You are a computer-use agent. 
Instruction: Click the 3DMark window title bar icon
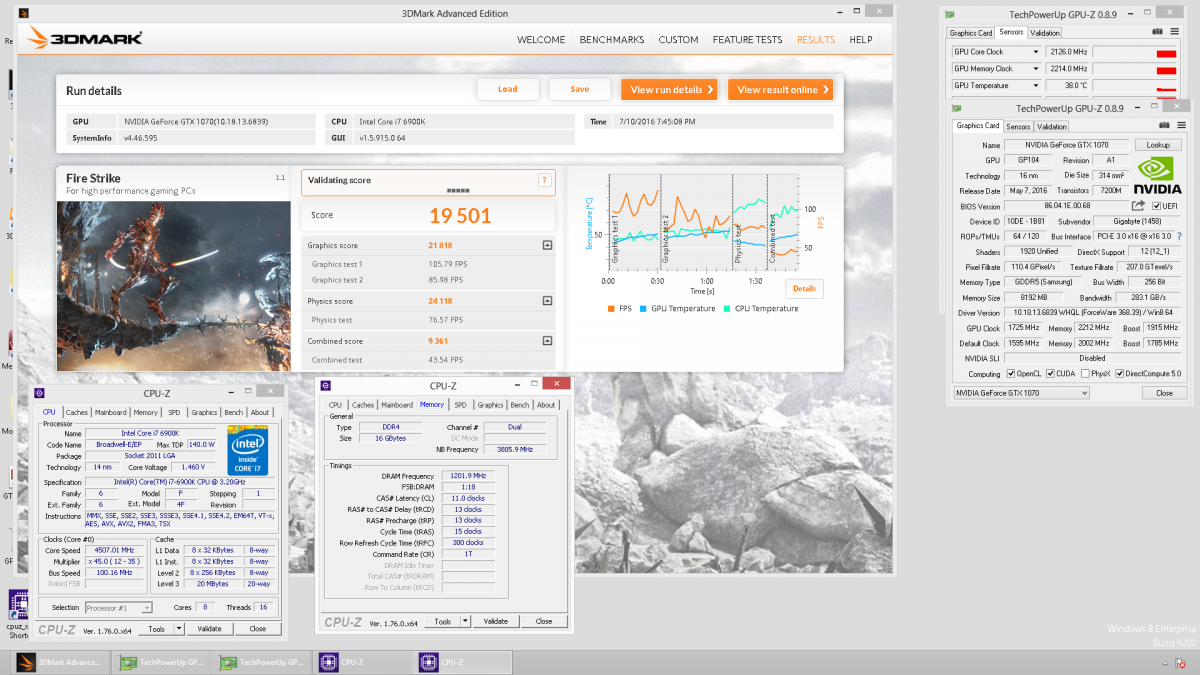point(24,13)
